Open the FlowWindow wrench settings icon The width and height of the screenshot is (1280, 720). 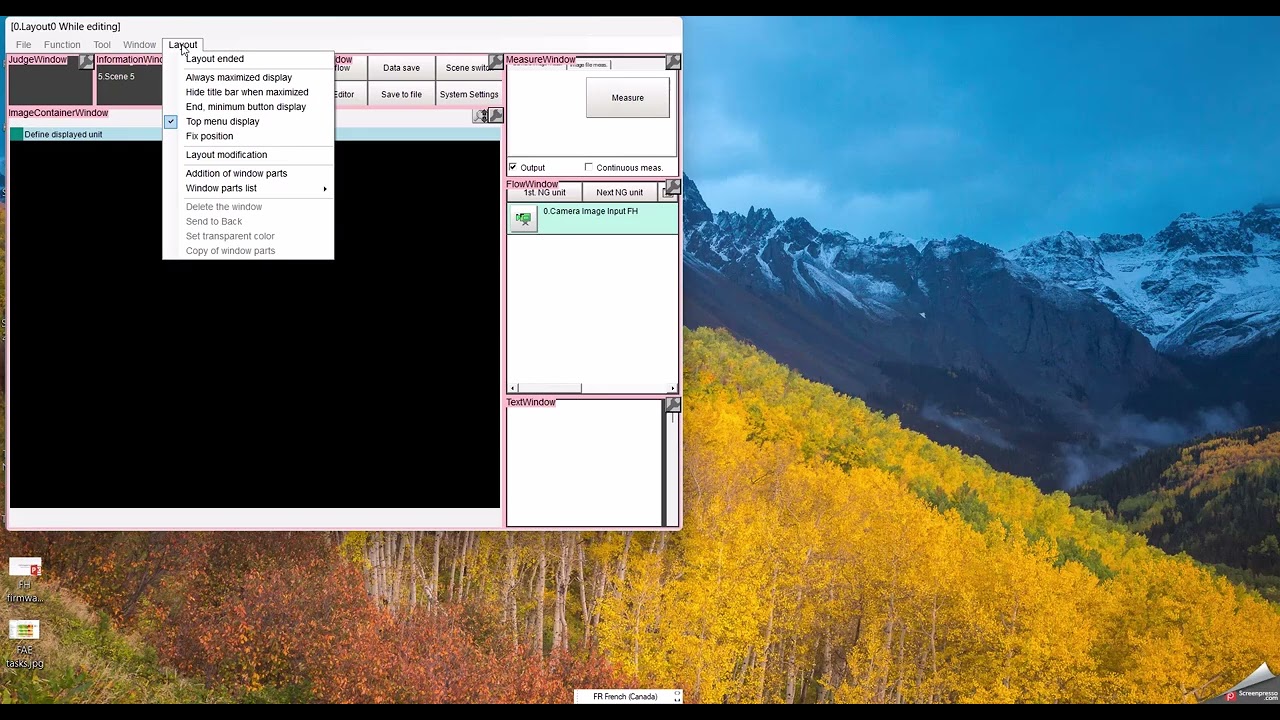click(x=673, y=187)
